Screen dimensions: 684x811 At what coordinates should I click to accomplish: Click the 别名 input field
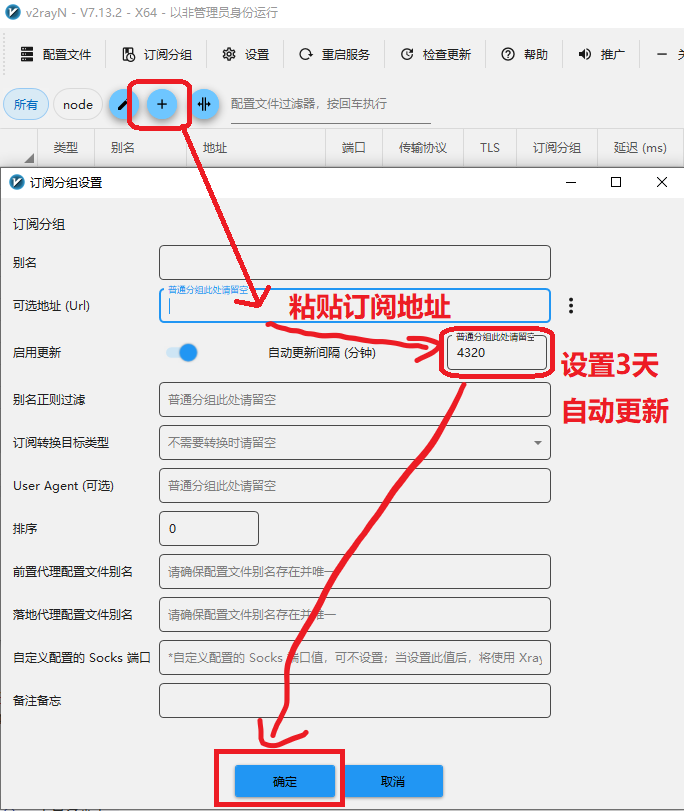(x=355, y=262)
